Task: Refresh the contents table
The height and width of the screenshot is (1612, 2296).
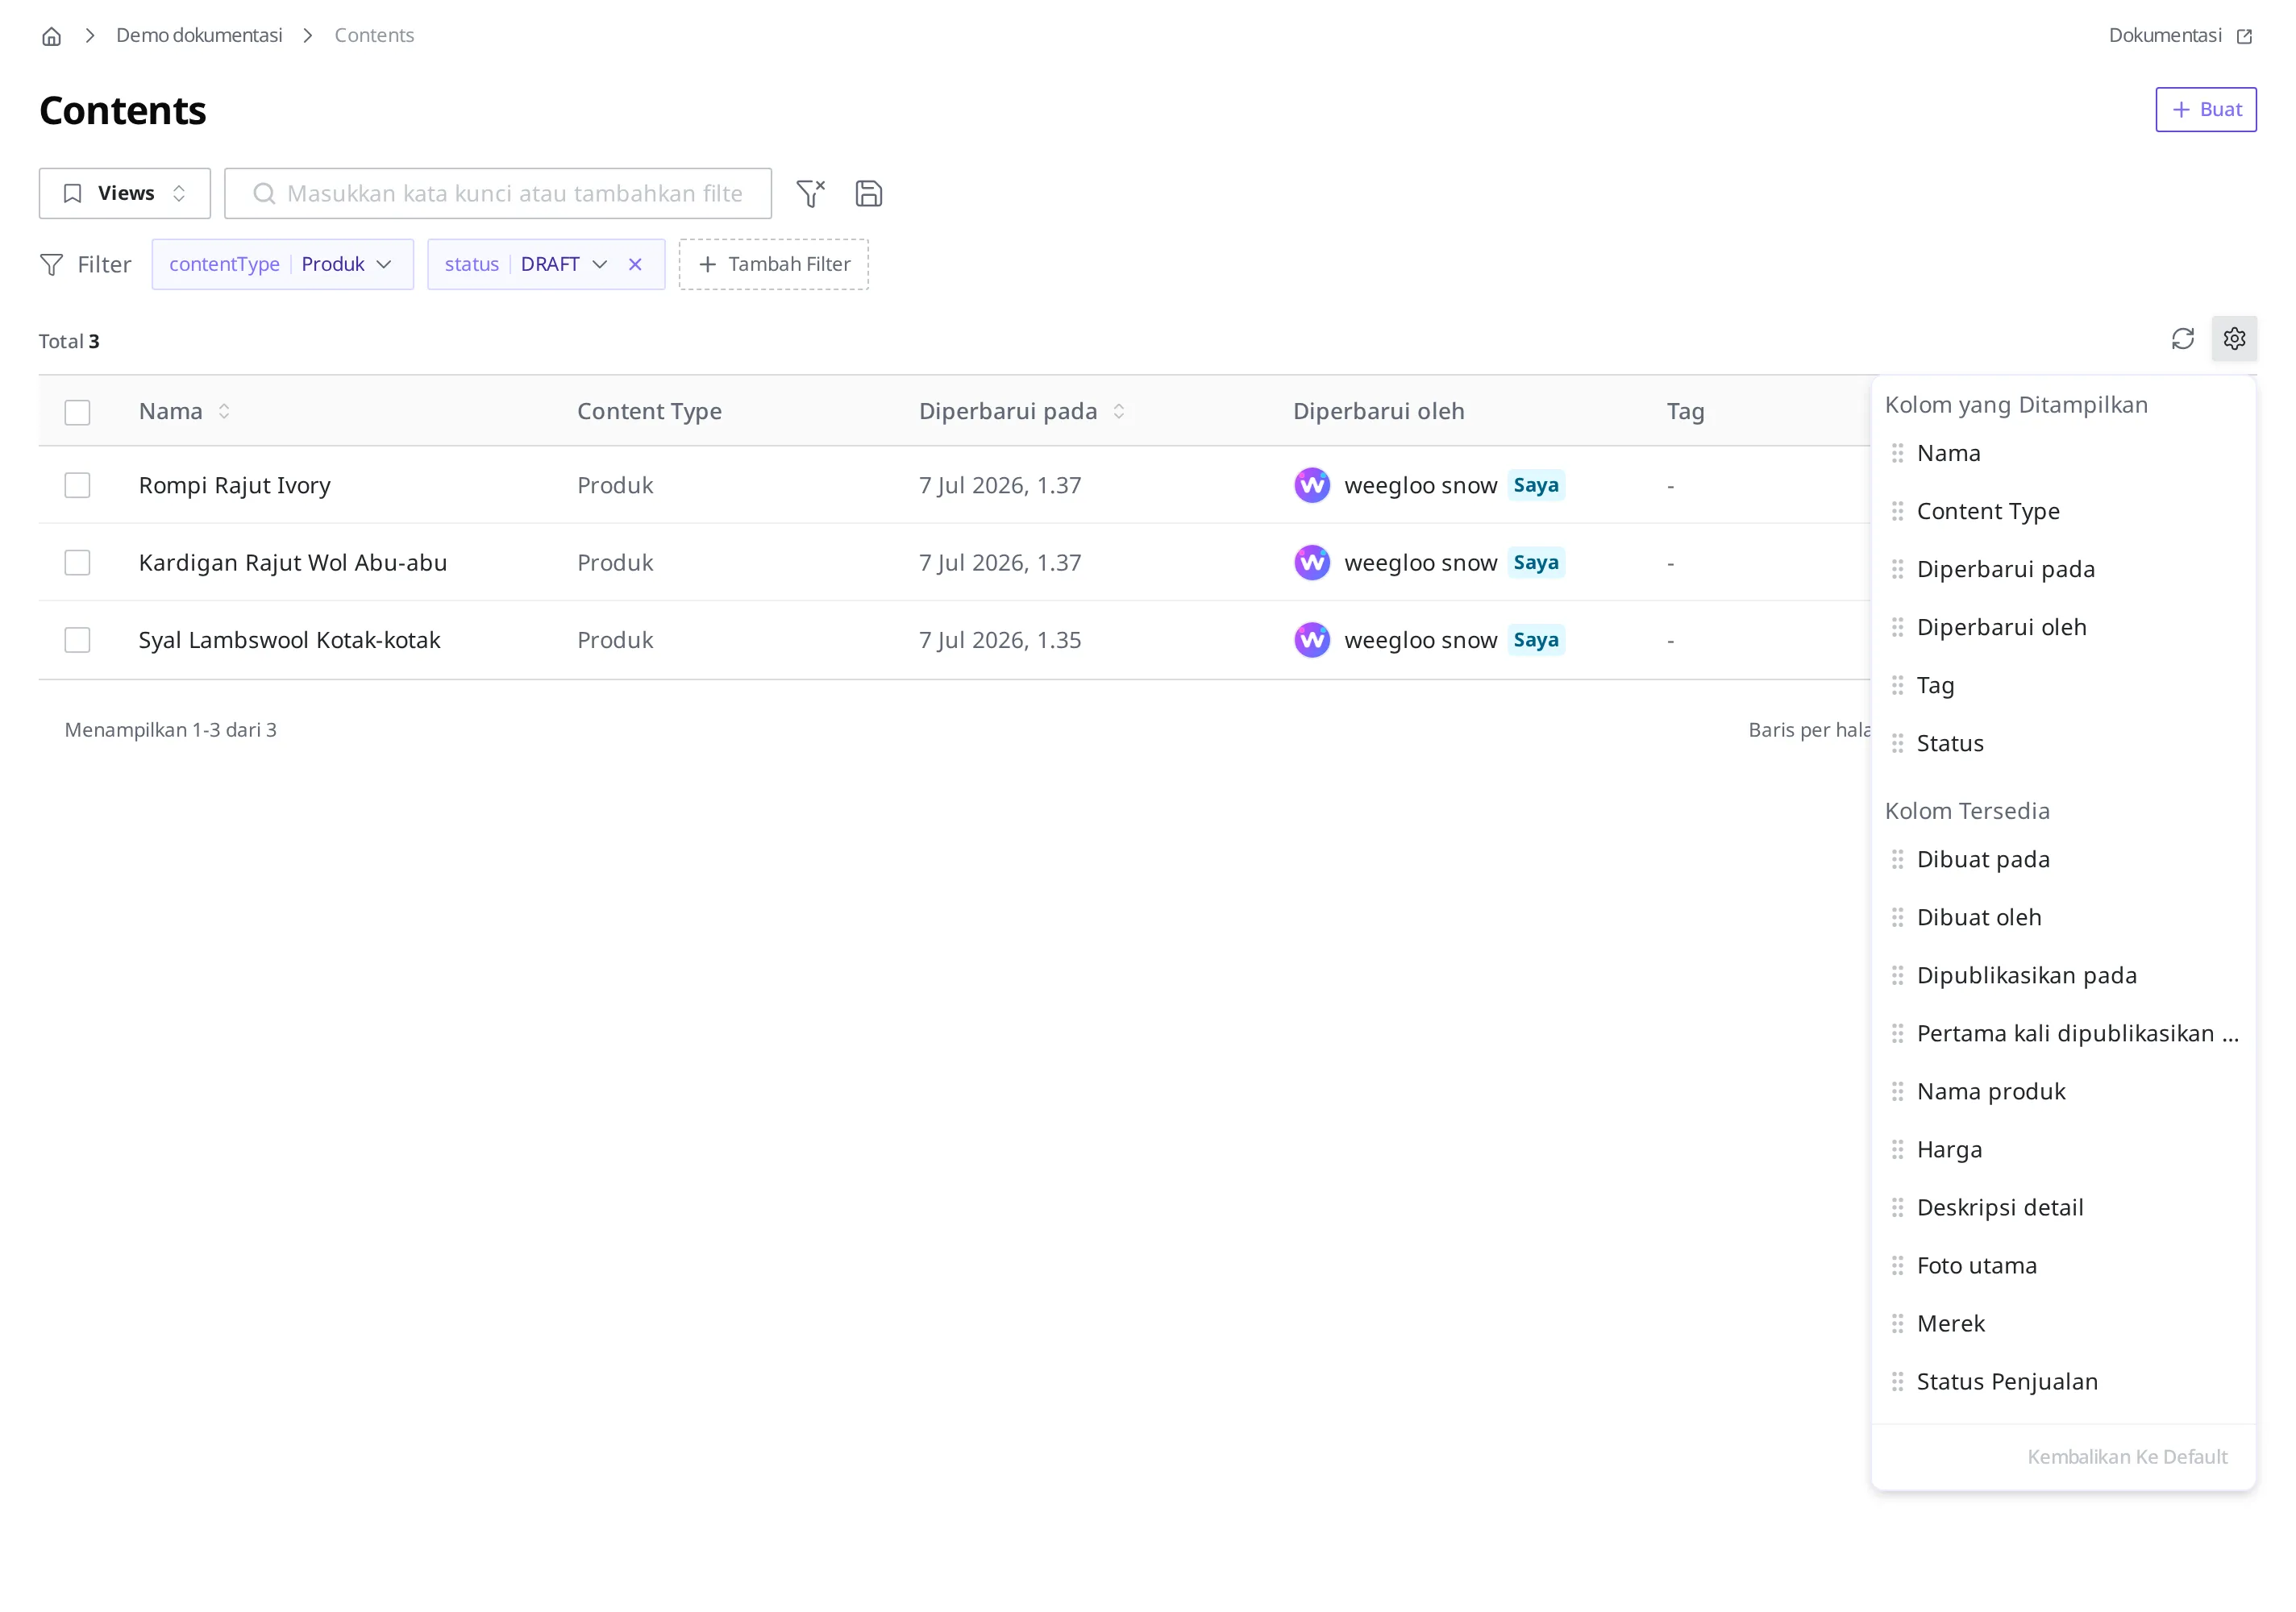Action: click(x=2182, y=339)
